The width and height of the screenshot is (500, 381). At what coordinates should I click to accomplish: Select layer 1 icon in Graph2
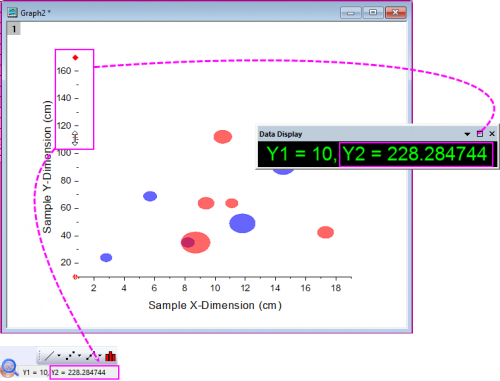(14, 29)
